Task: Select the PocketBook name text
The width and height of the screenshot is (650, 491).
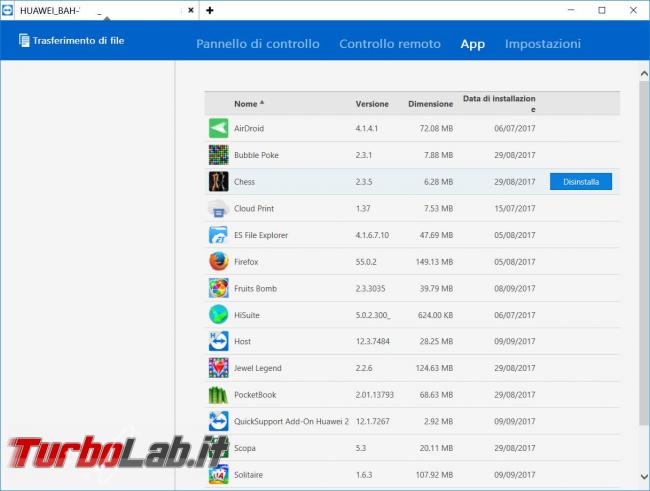Action: tap(255, 395)
